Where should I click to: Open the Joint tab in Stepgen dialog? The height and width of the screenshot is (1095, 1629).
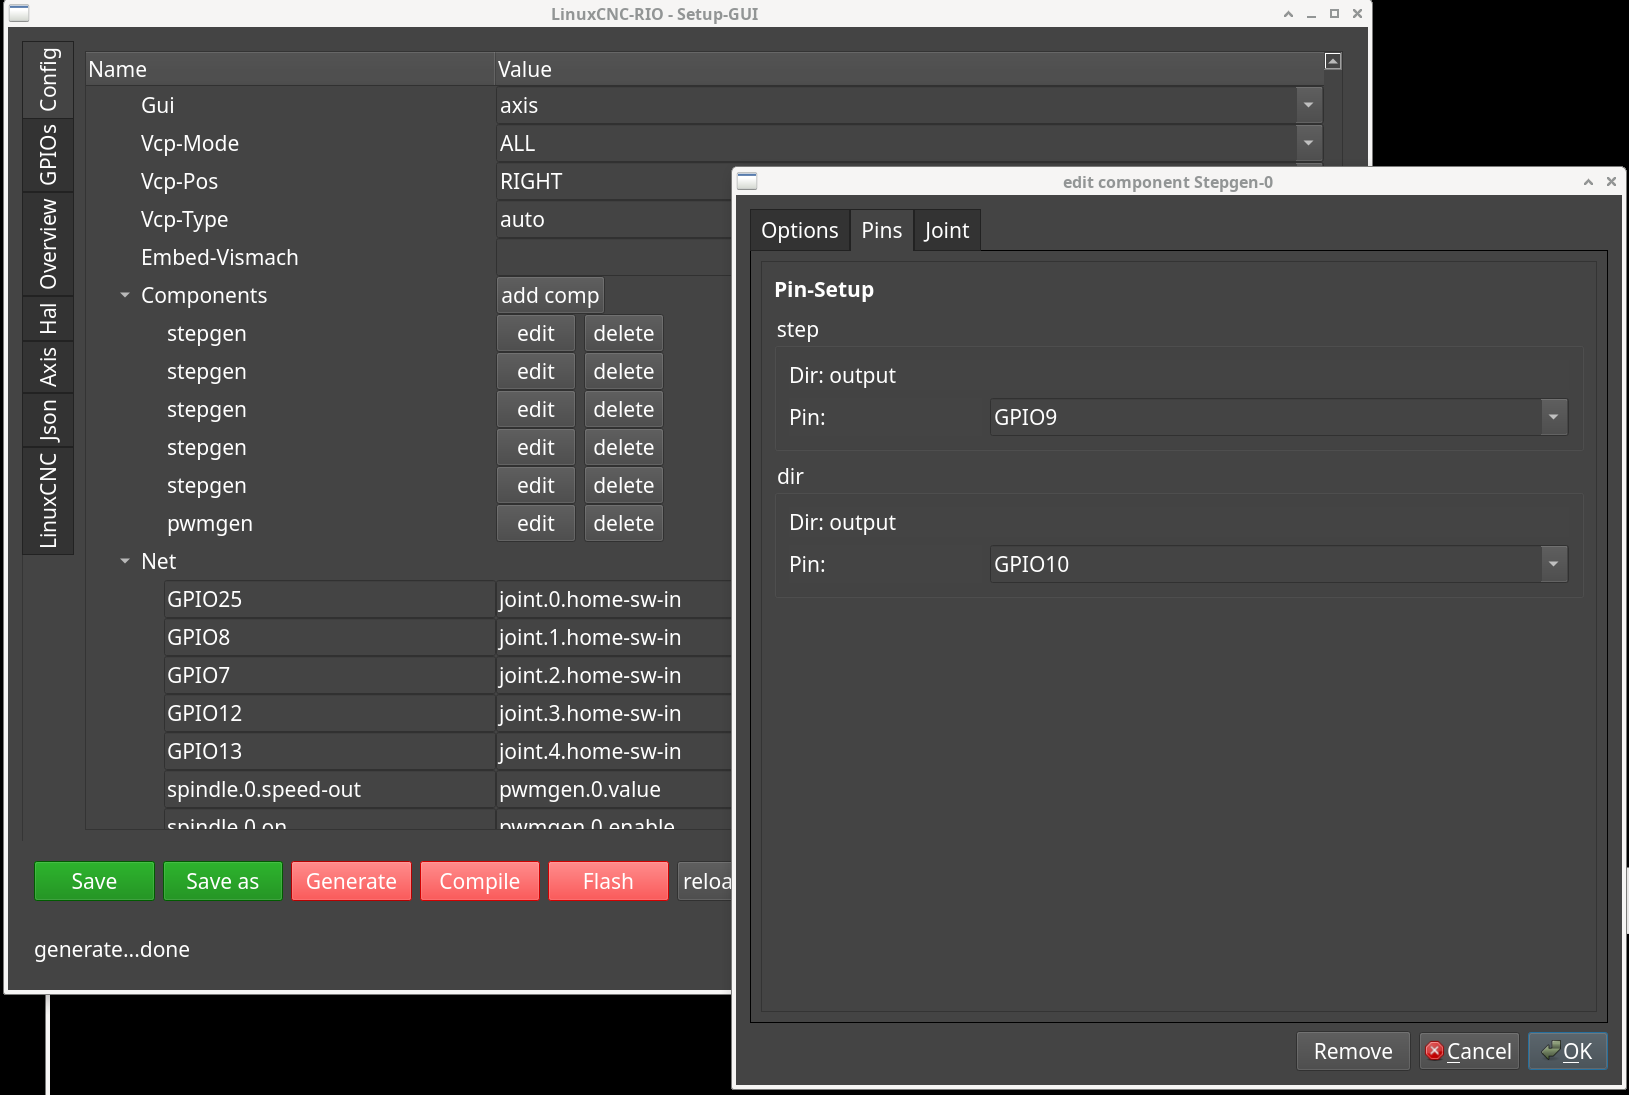point(946,230)
